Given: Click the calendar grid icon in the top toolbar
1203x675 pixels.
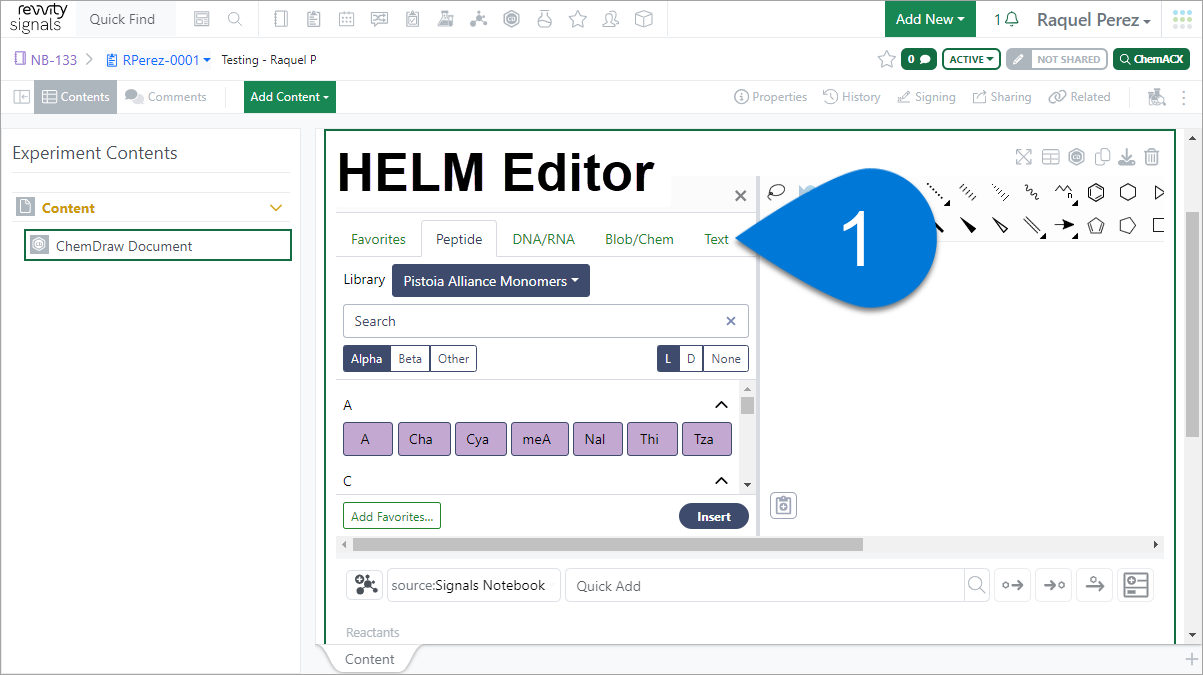Looking at the screenshot, I should click(346, 19).
